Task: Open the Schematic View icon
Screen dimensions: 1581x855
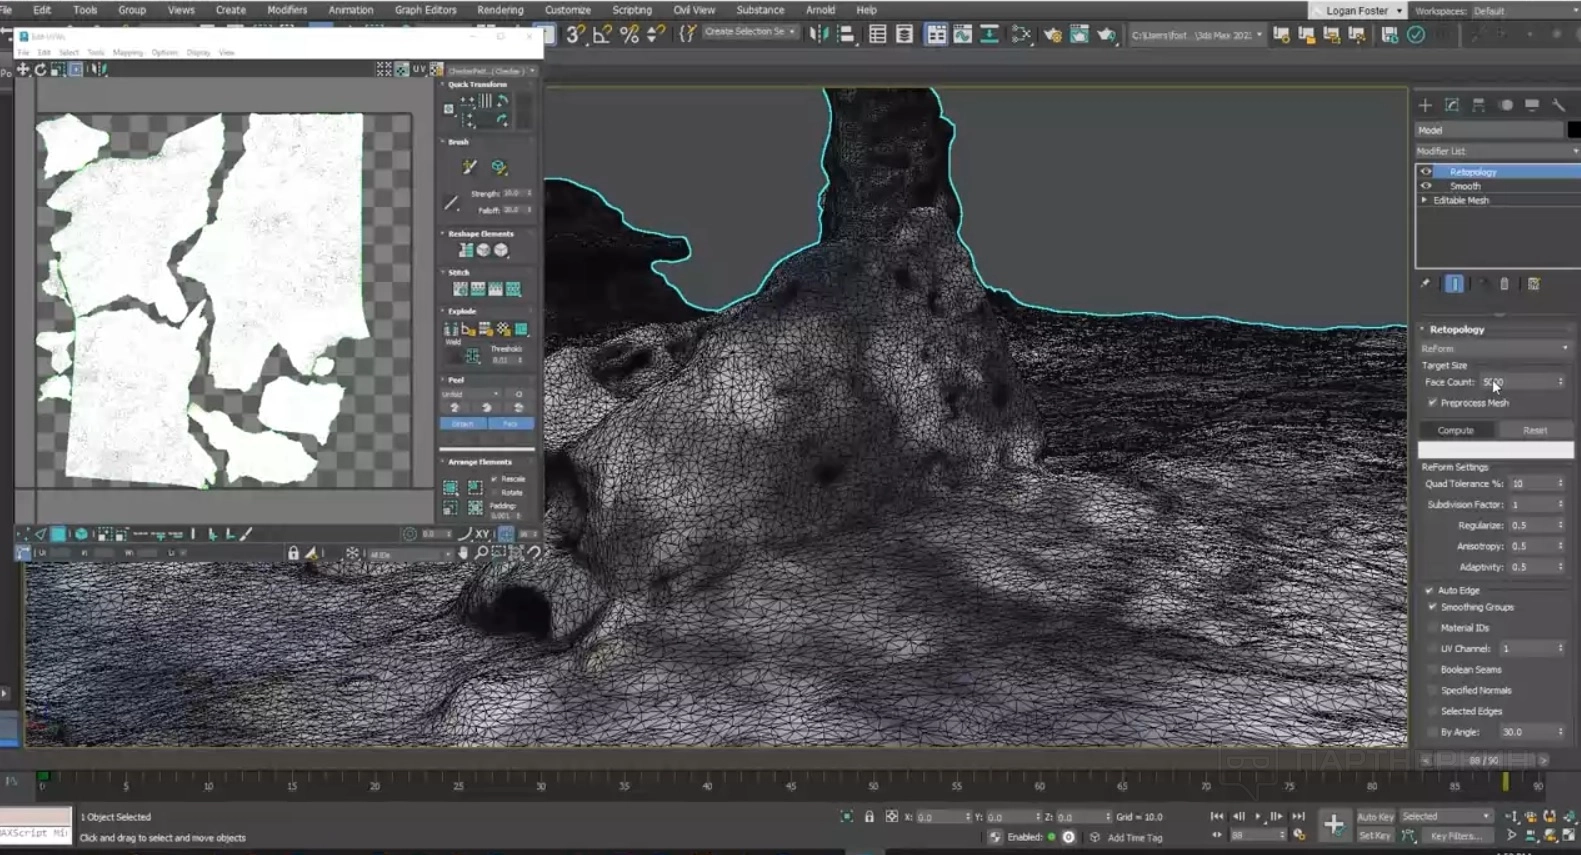Action: point(1020,34)
